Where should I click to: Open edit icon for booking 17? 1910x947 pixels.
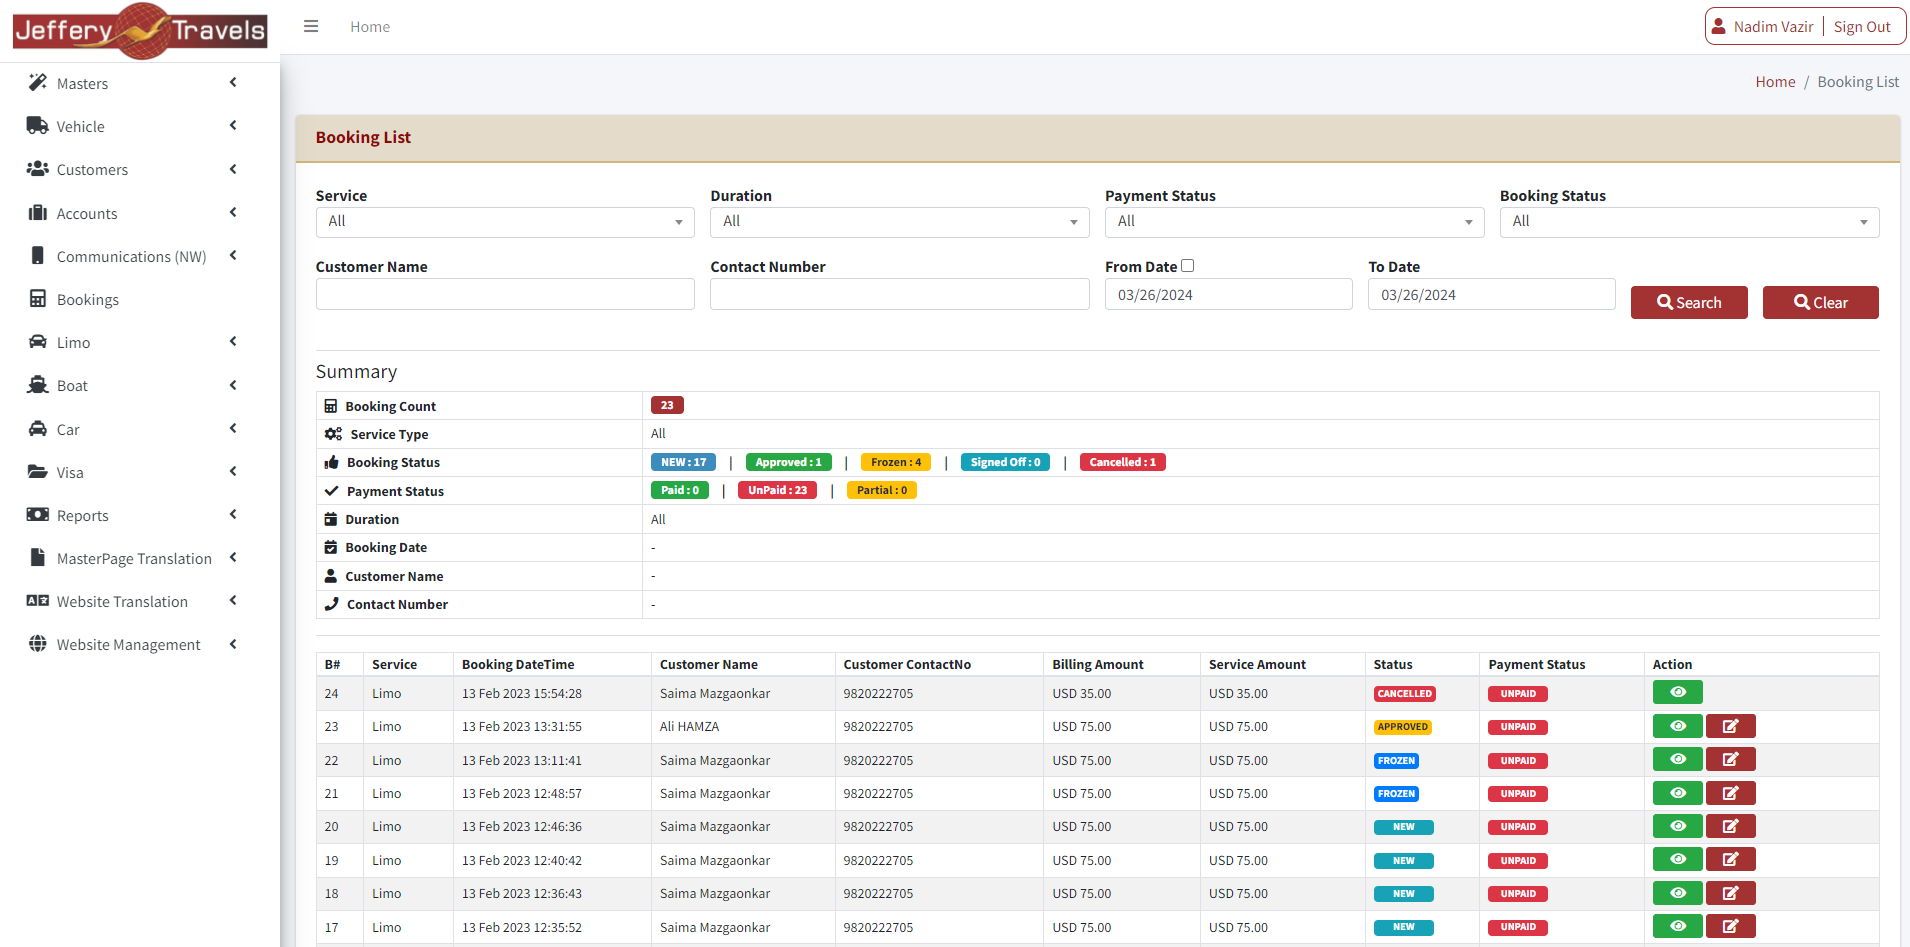(x=1730, y=927)
